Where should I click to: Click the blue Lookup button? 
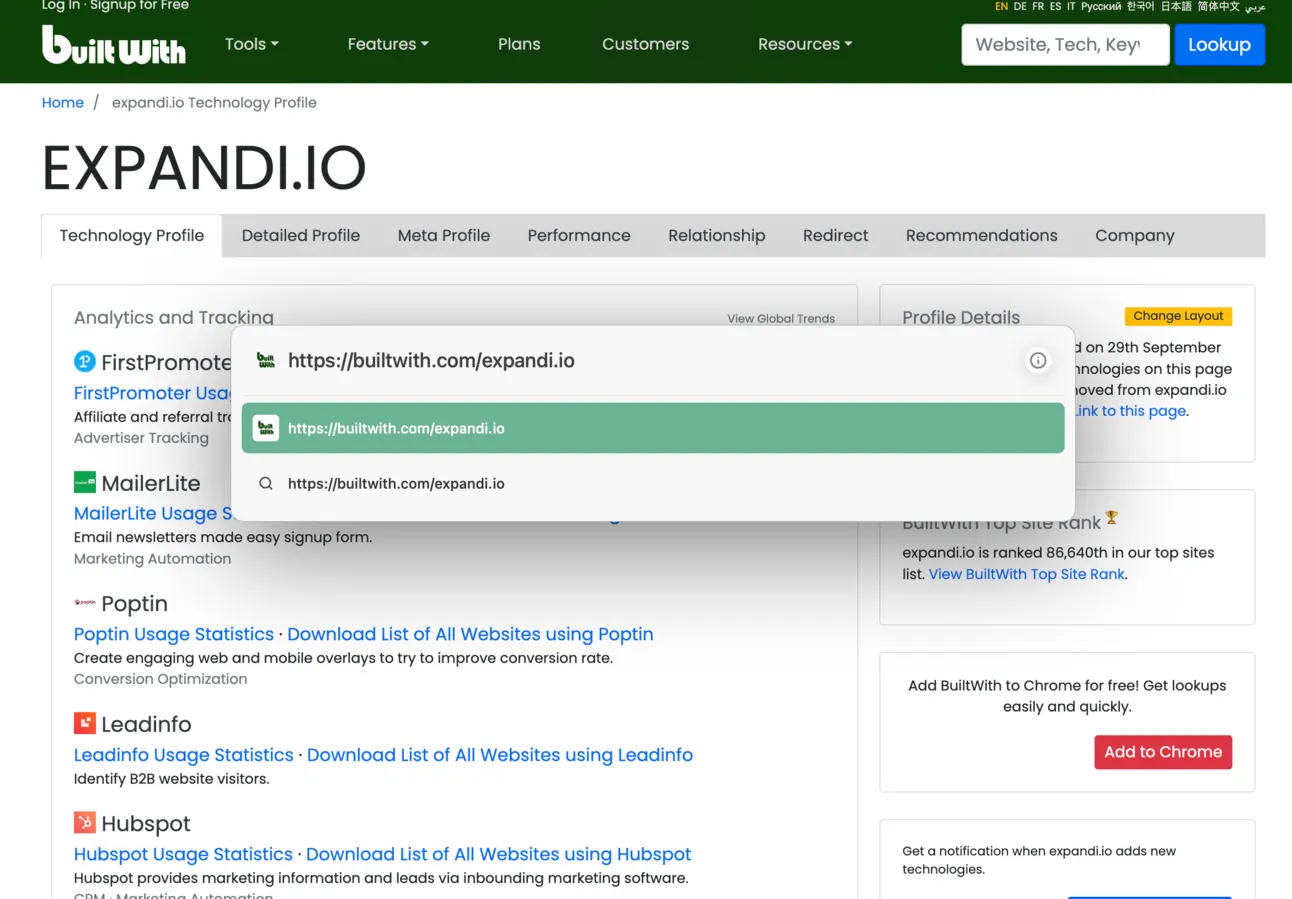(1219, 45)
